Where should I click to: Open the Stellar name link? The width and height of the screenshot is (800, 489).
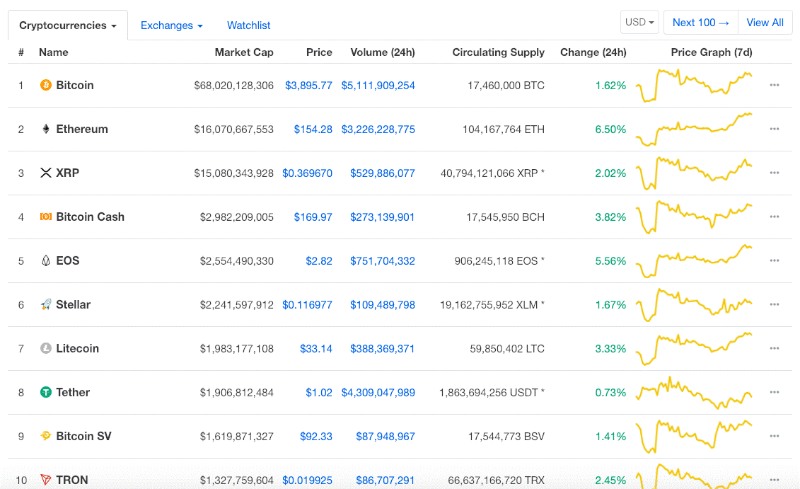(x=73, y=304)
